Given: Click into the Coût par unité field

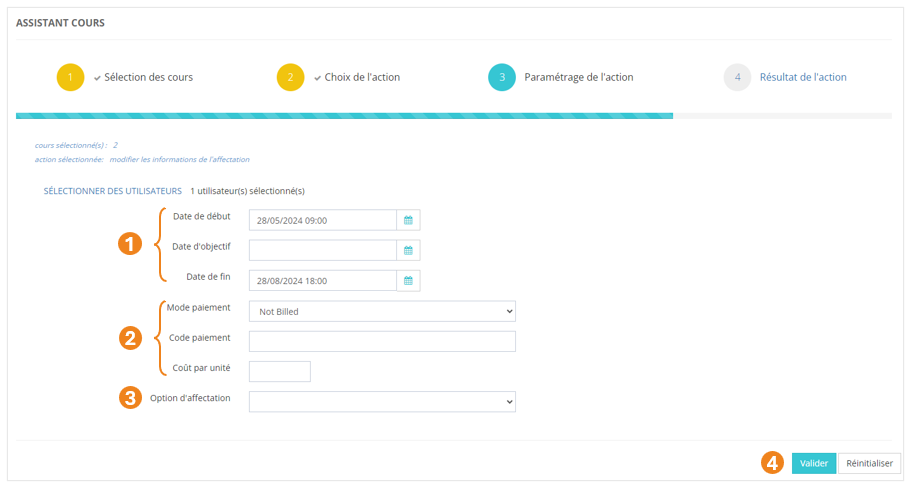Looking at the screenshot, I should (x=279, y=371).
